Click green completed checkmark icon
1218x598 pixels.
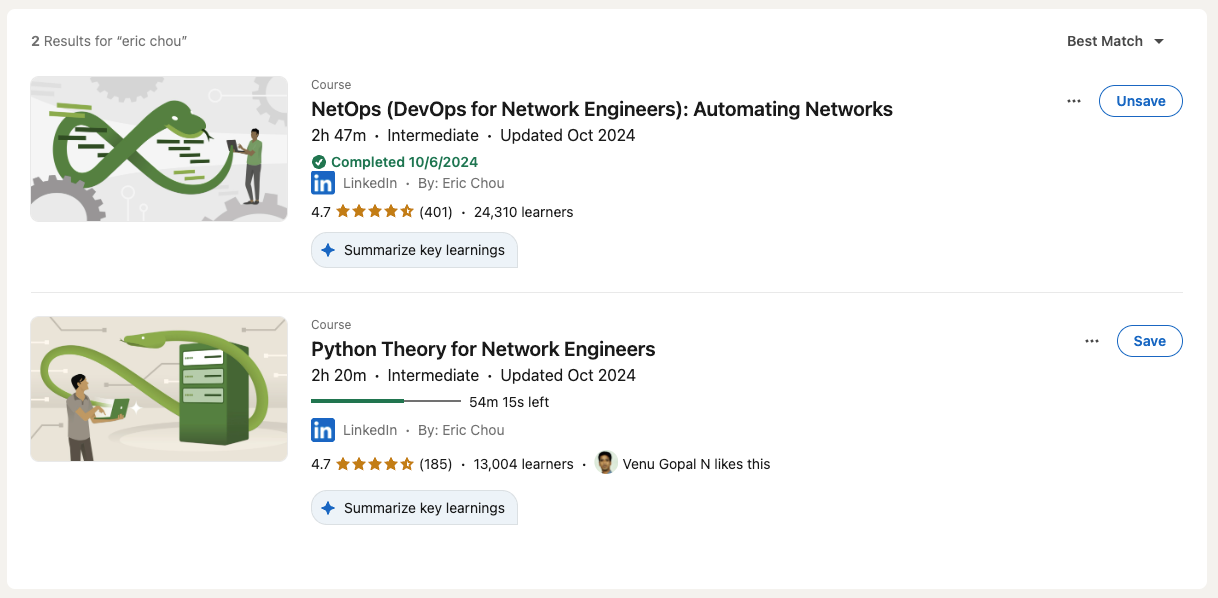319,162
